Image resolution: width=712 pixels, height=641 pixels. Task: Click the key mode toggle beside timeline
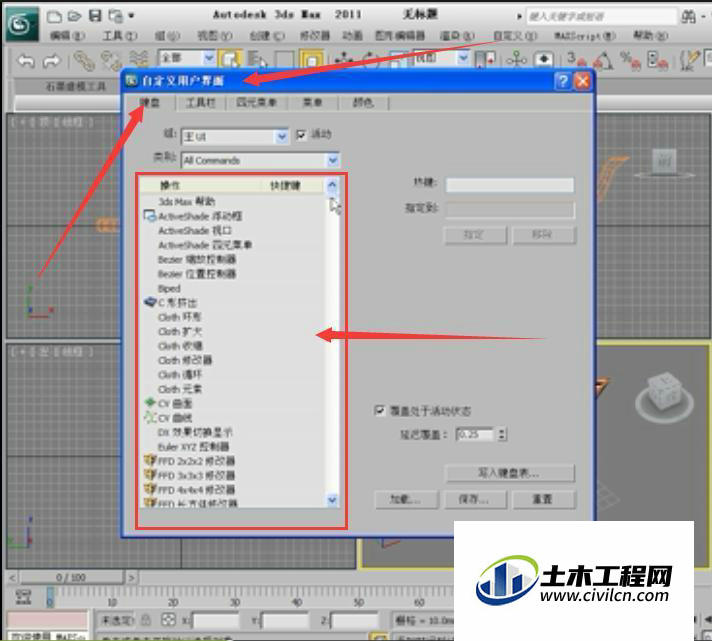[x=23, y=597]
